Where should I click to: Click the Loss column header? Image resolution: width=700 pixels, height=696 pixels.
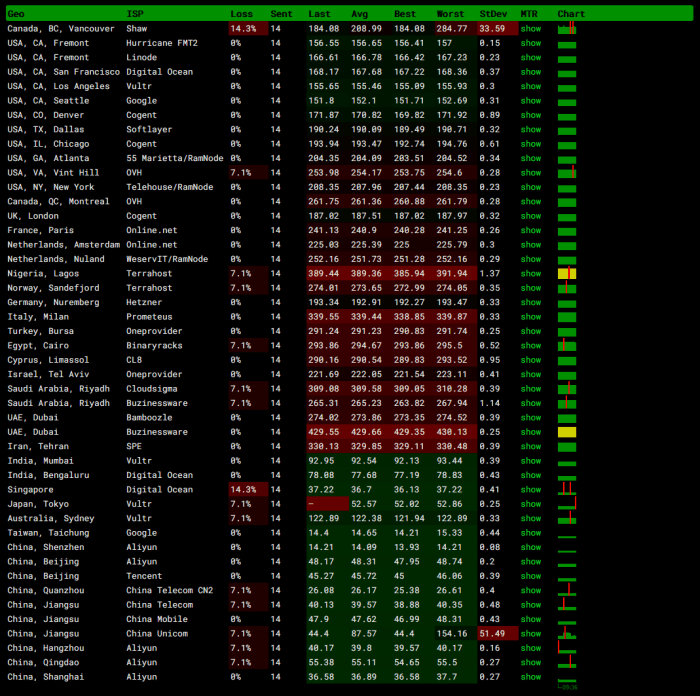click(242, 14)
